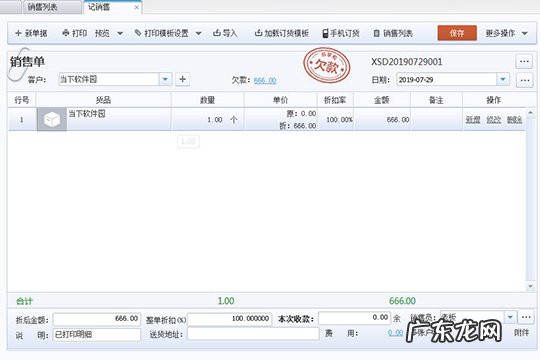Click the ellipsis button beside order number

(x=524, y=62)
